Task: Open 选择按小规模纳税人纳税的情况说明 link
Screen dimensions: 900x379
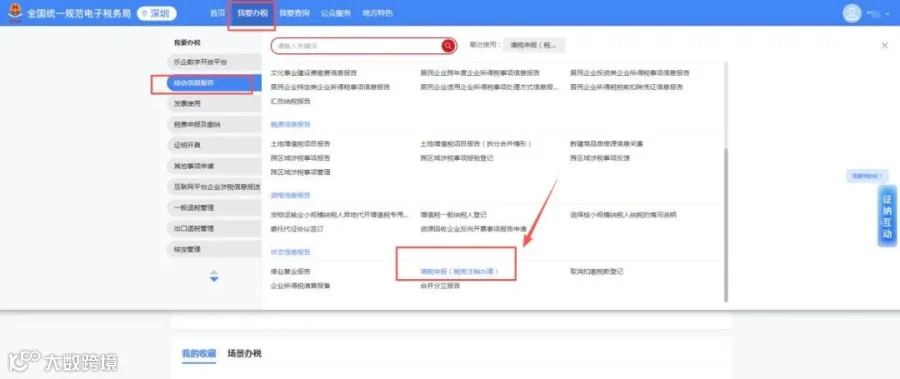Action: pos(623,215)
